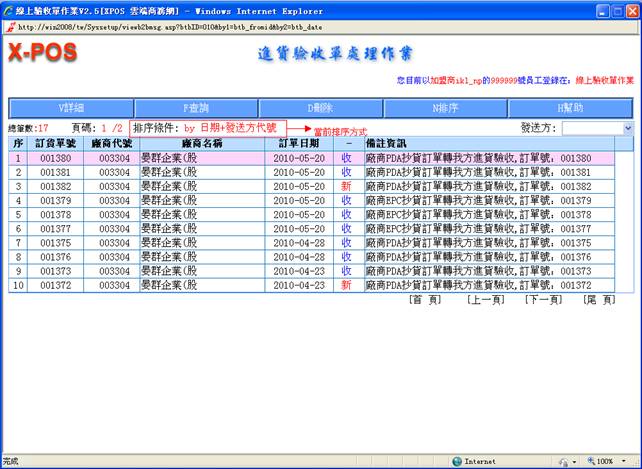Viewport: 642px width, 469px height.
Task: Open the H幫助 help menu
Action: coord(570,107)
